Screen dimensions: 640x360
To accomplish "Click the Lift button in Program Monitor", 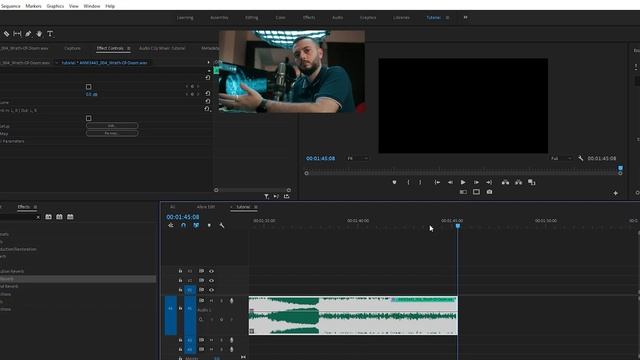I will tap(505, 182).
